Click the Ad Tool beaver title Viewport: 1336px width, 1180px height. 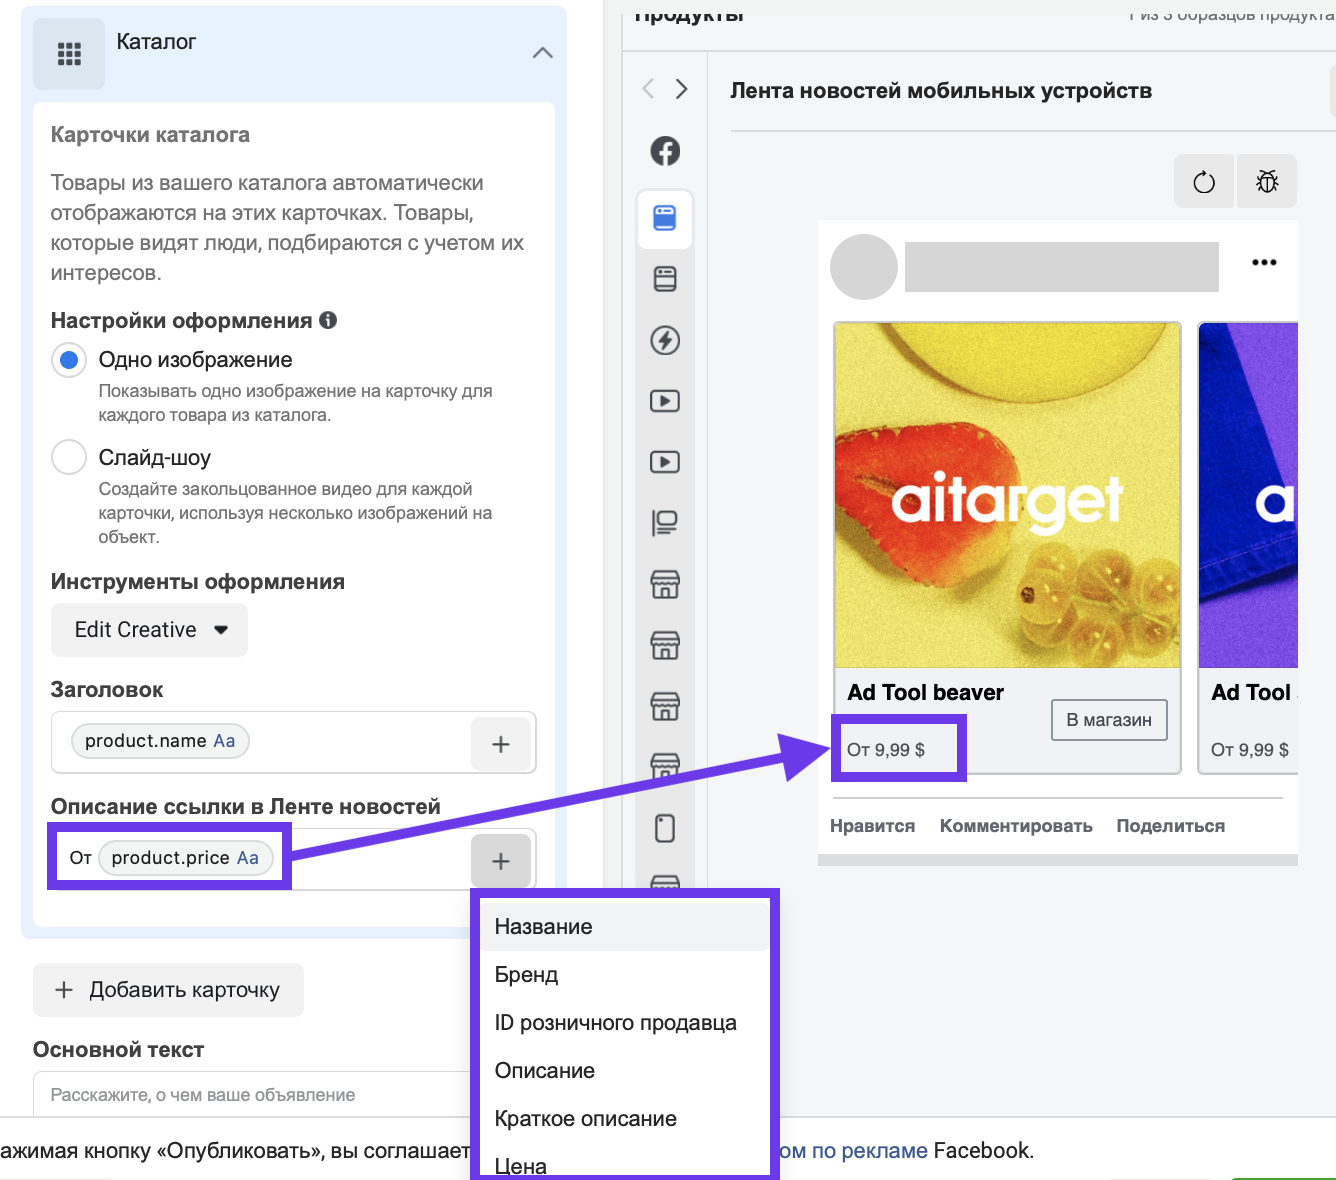pos(926,693)
